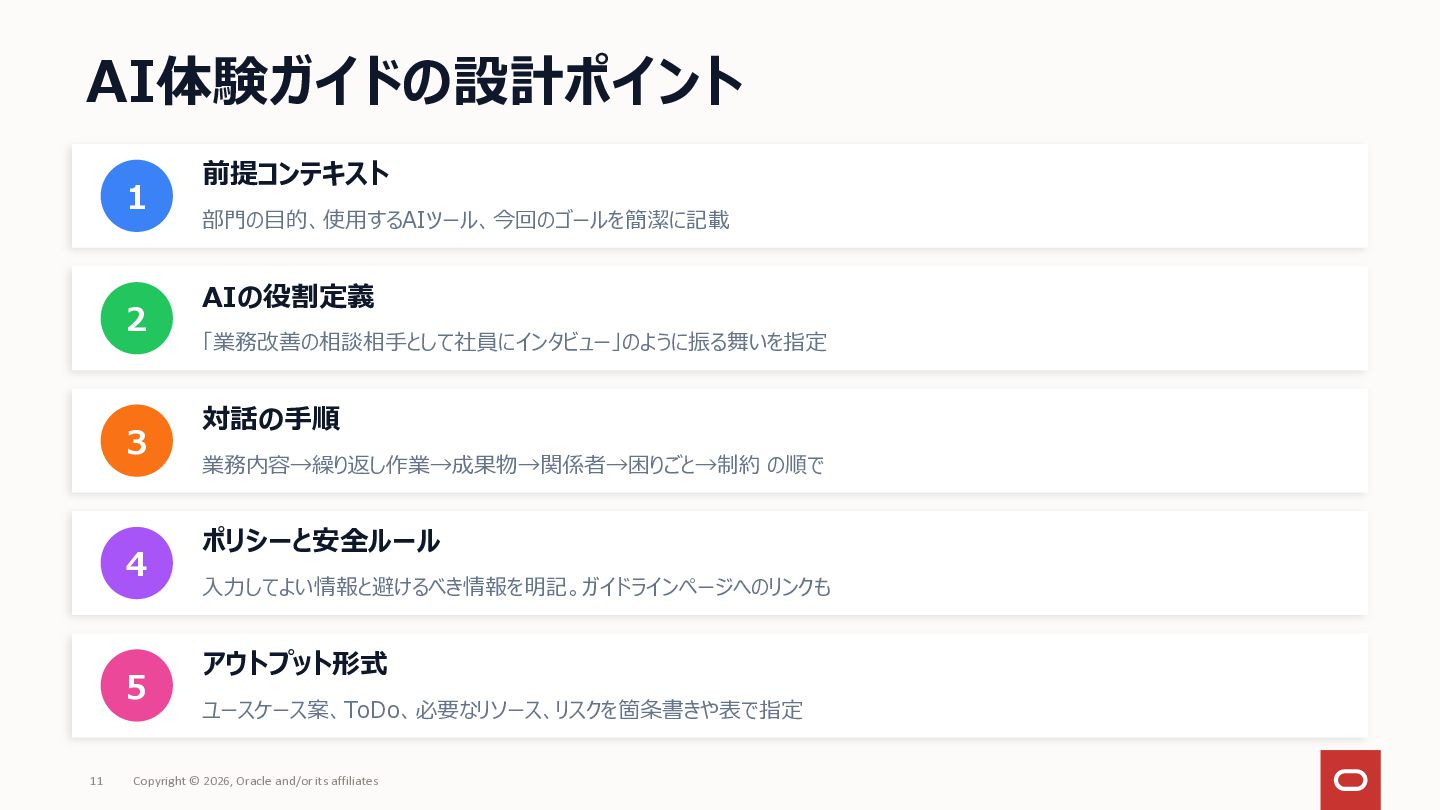
Task: Click the white card for item 4
Action: pyautogui.click(x=720, y=563)
